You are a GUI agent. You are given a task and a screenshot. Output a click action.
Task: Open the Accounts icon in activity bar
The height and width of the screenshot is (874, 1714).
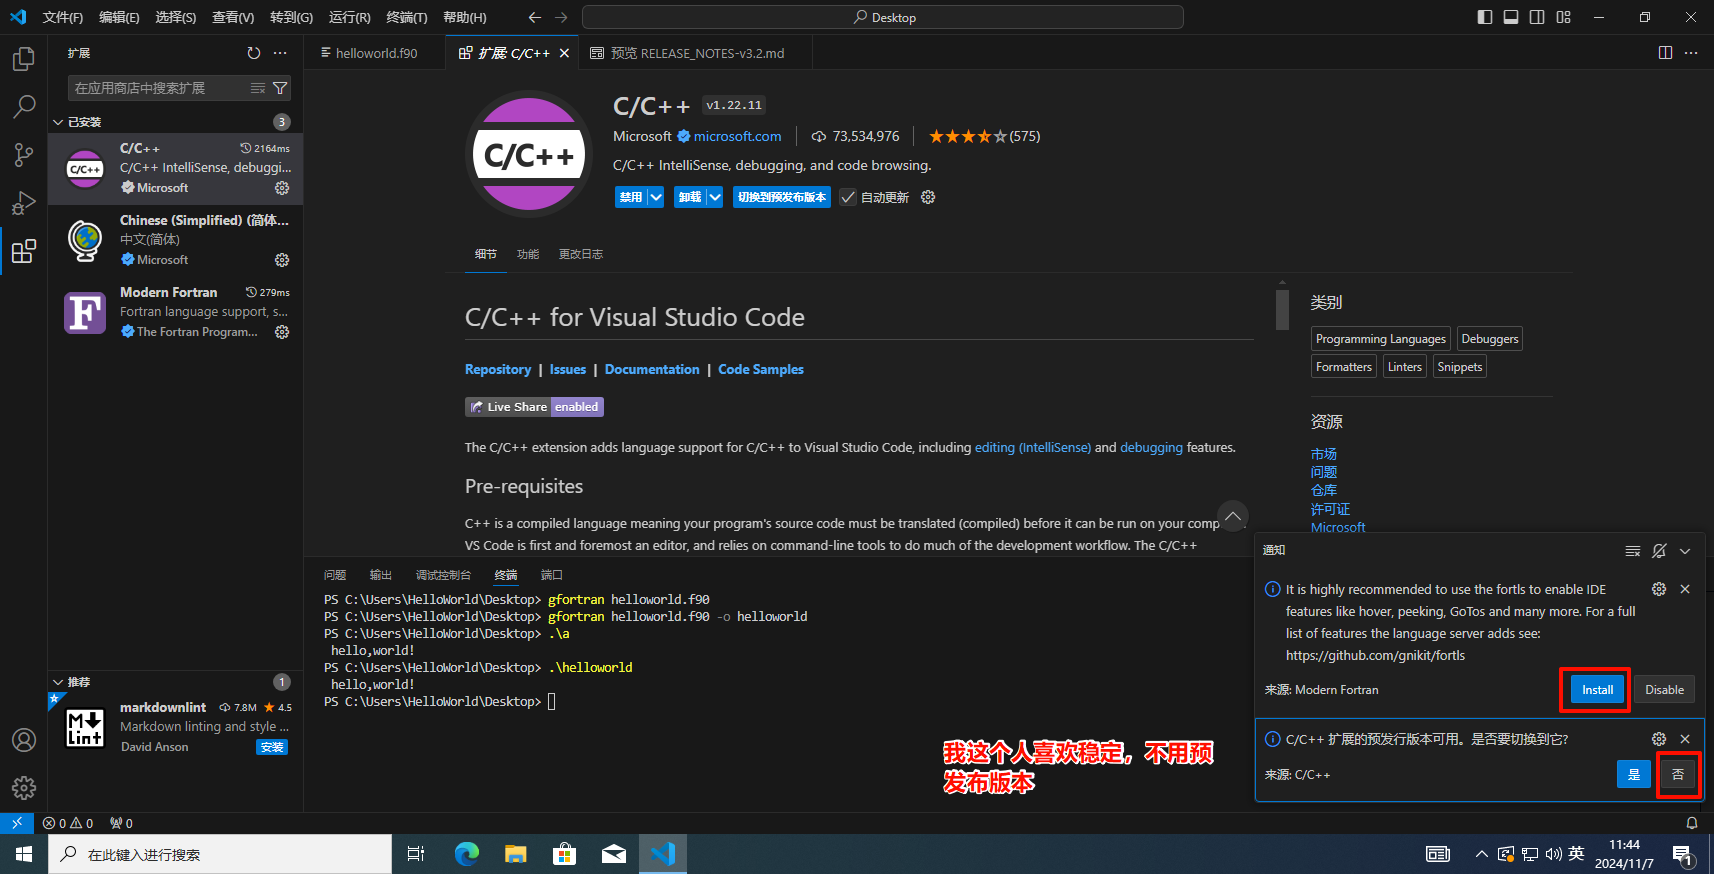[x=24, y=740]
